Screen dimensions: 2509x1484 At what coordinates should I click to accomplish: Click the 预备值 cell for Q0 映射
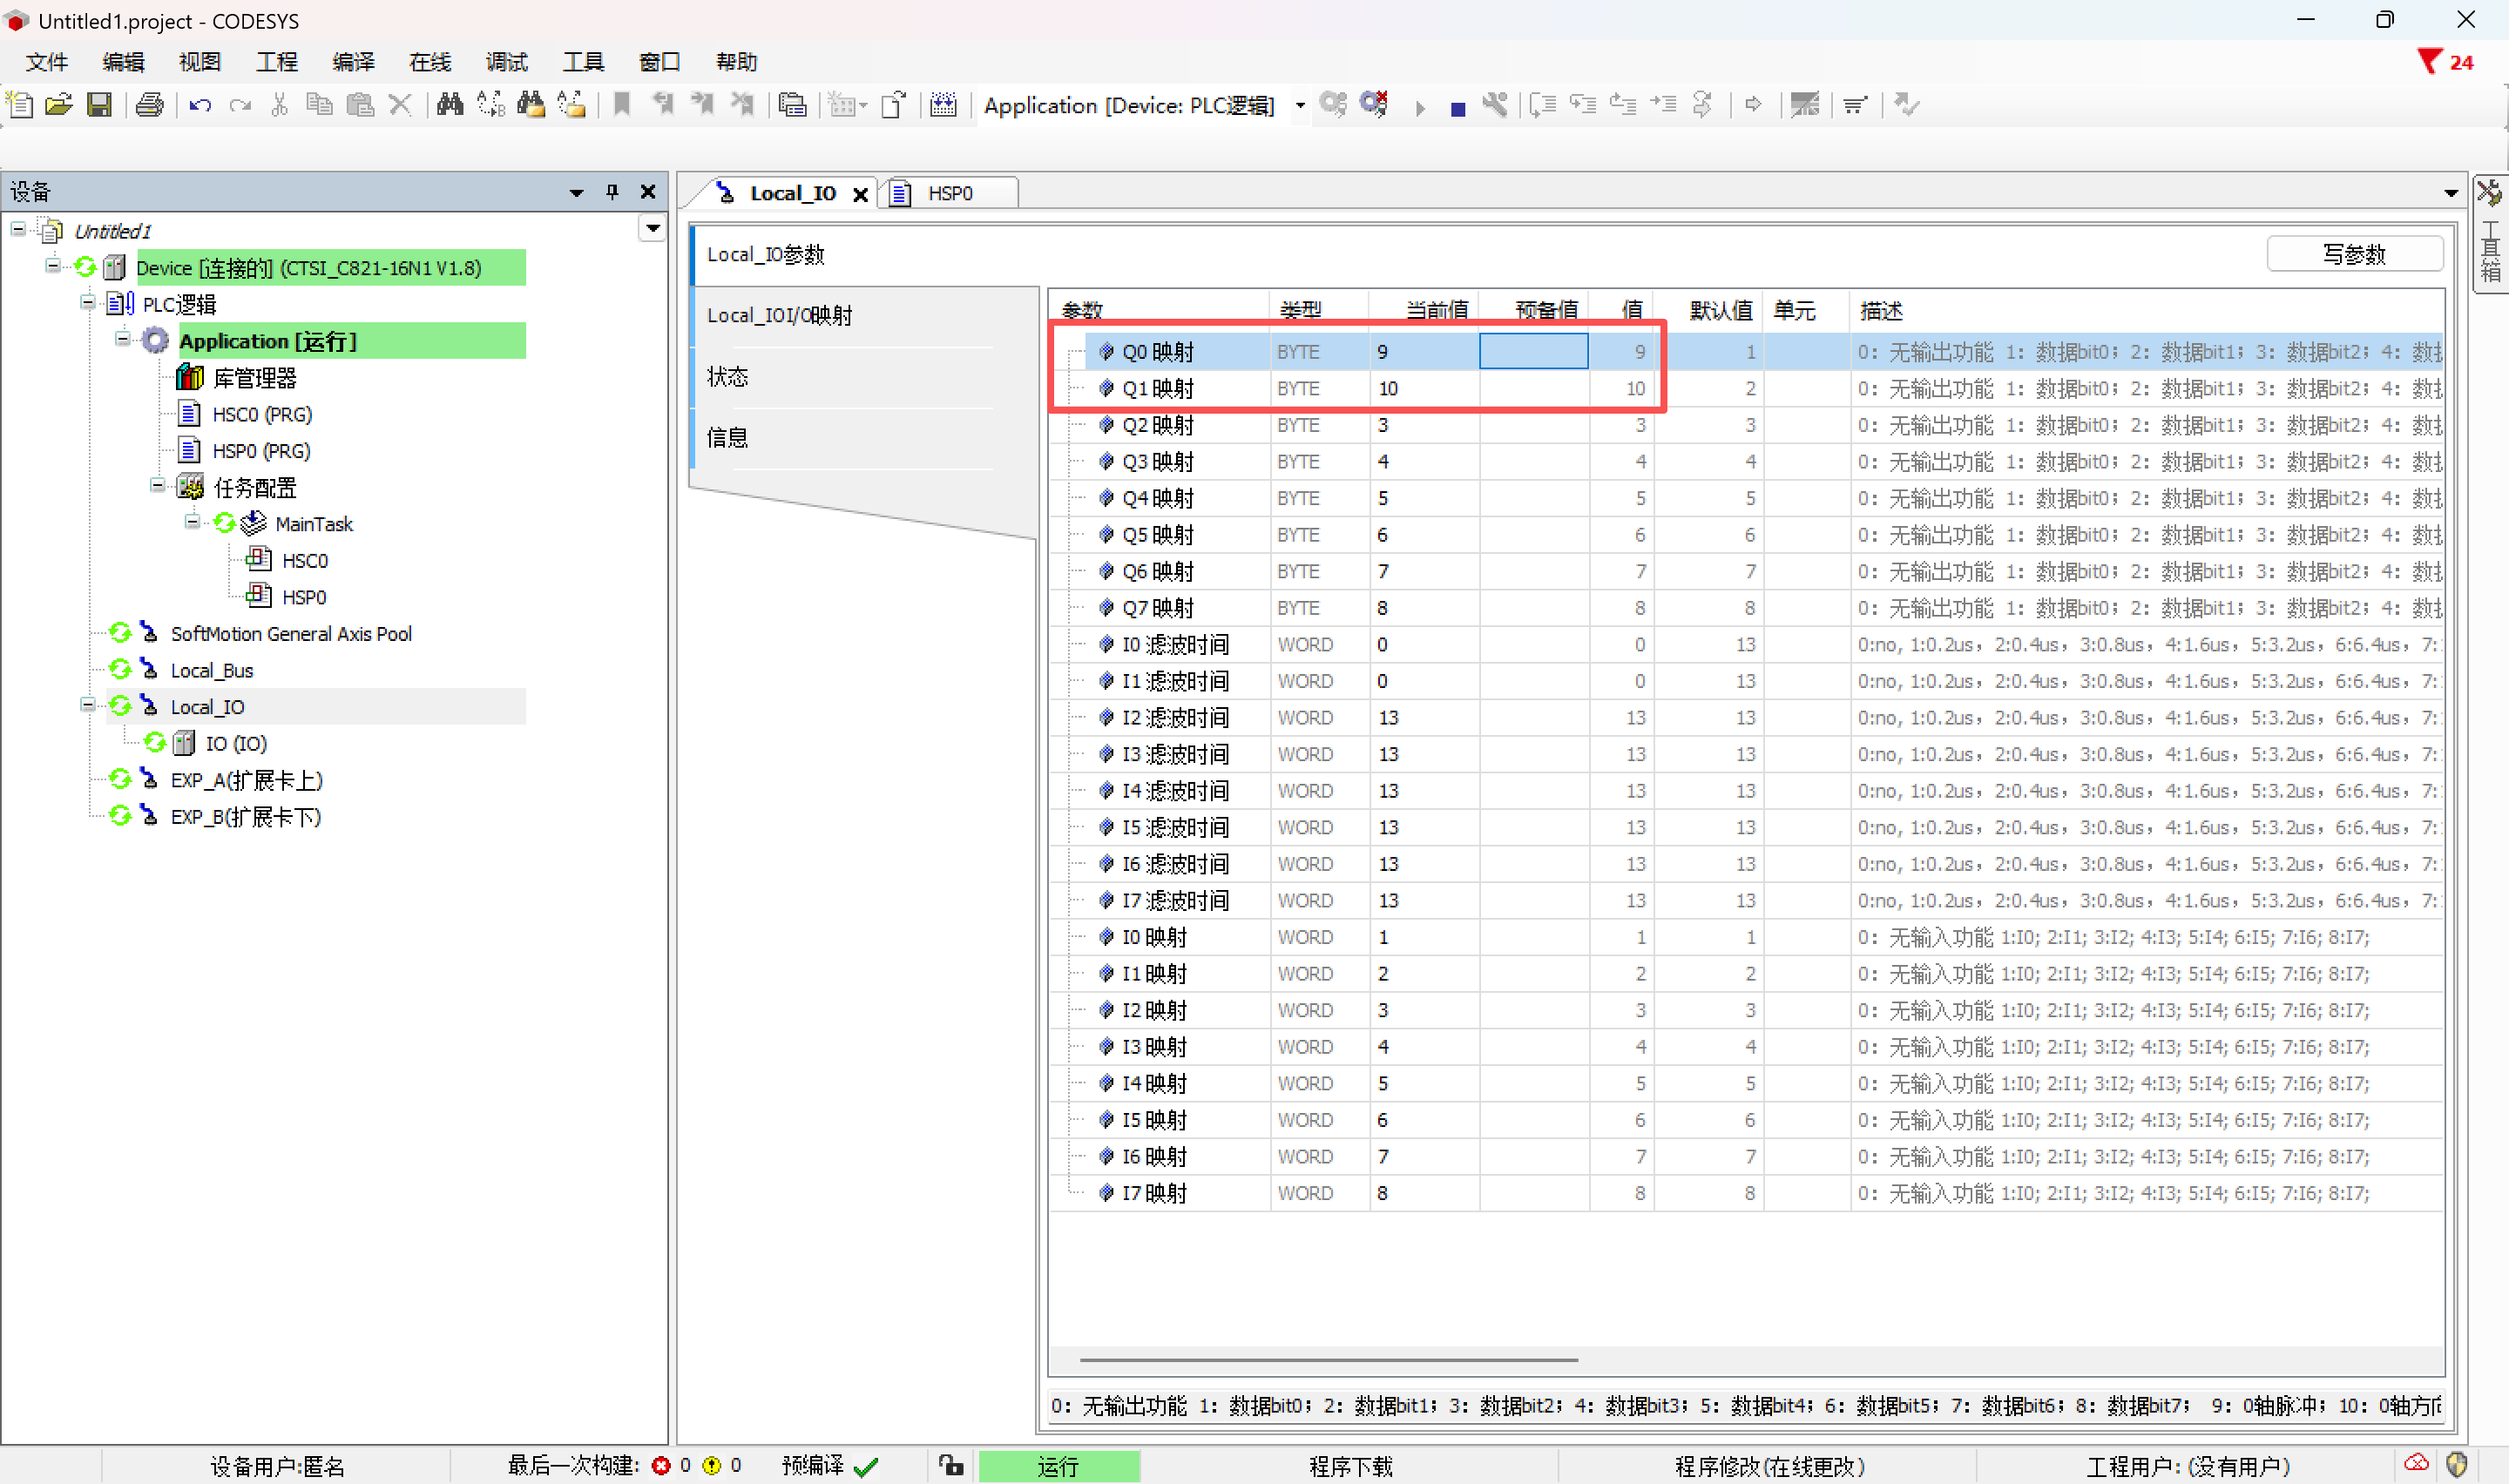1533,351
